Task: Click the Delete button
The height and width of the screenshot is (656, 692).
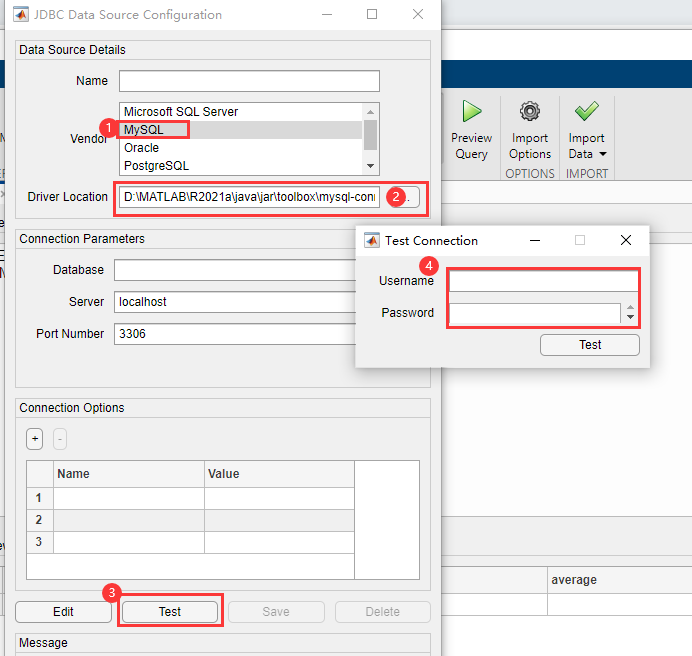Action: coord(383,612)
